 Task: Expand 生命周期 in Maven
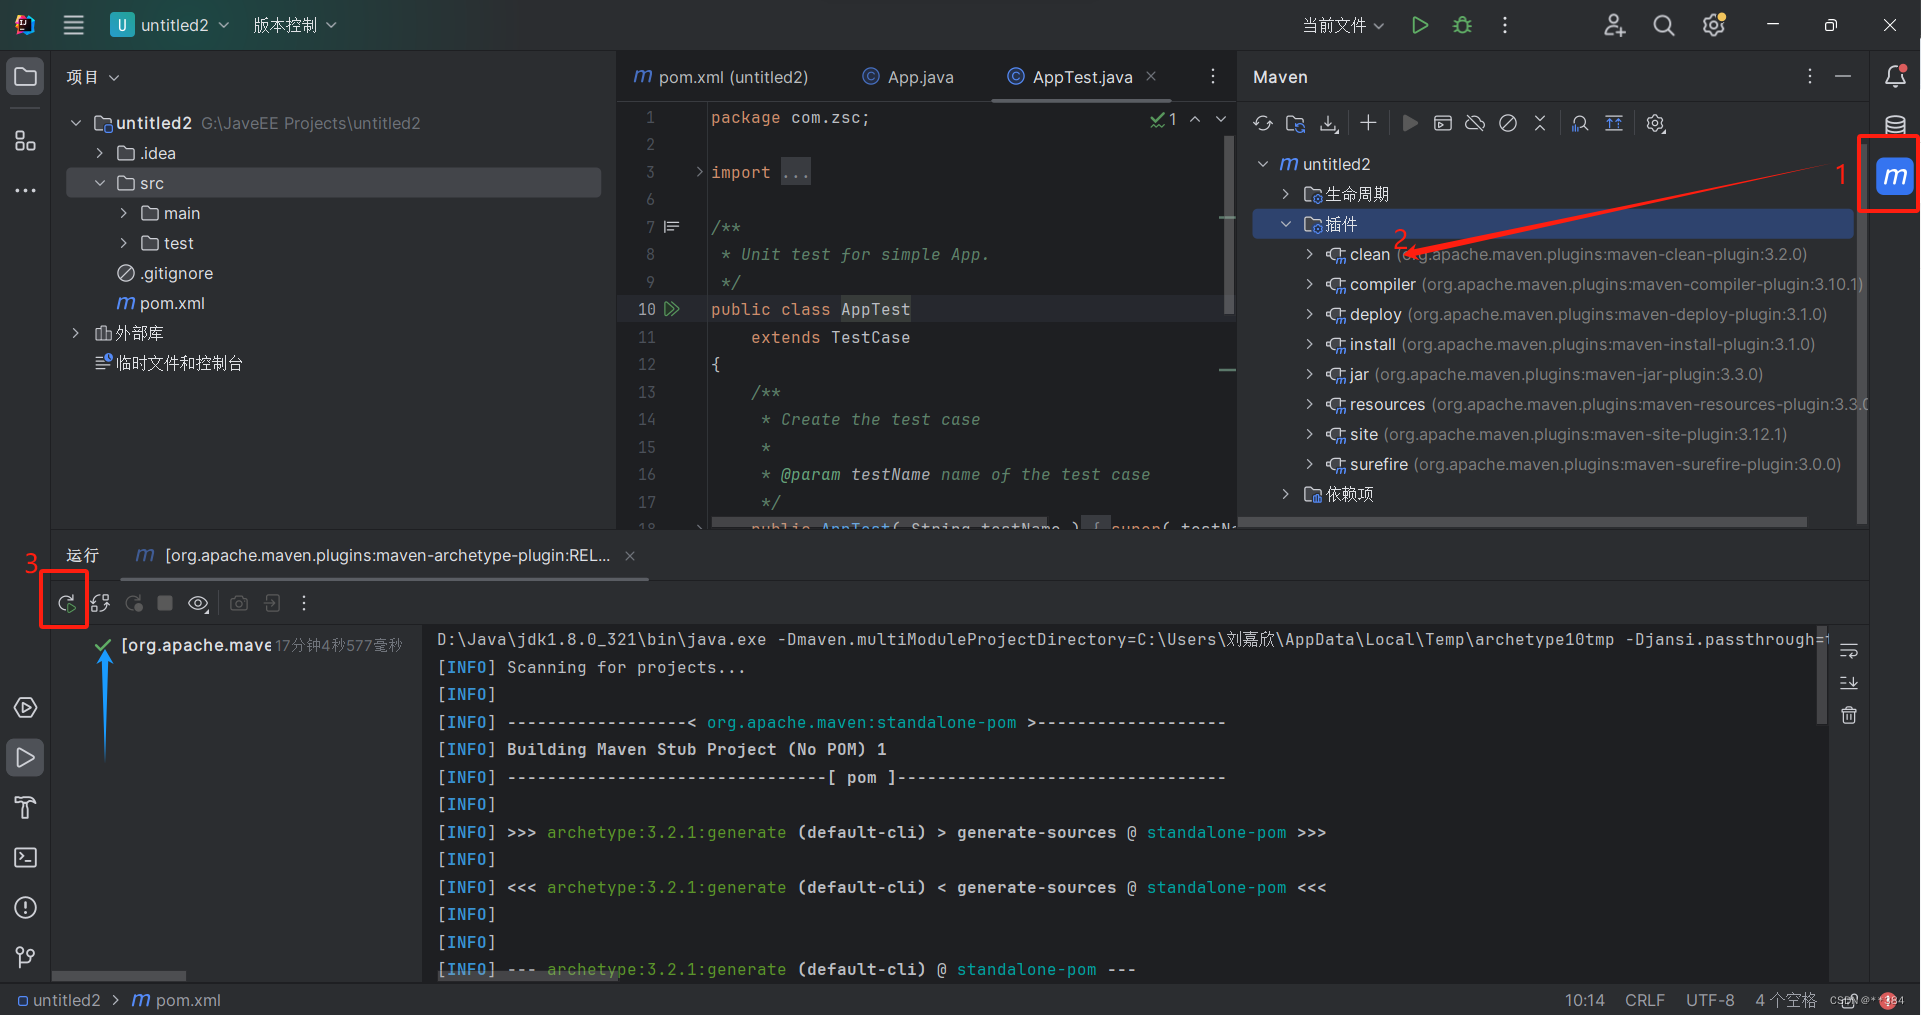pos(1286,194)
